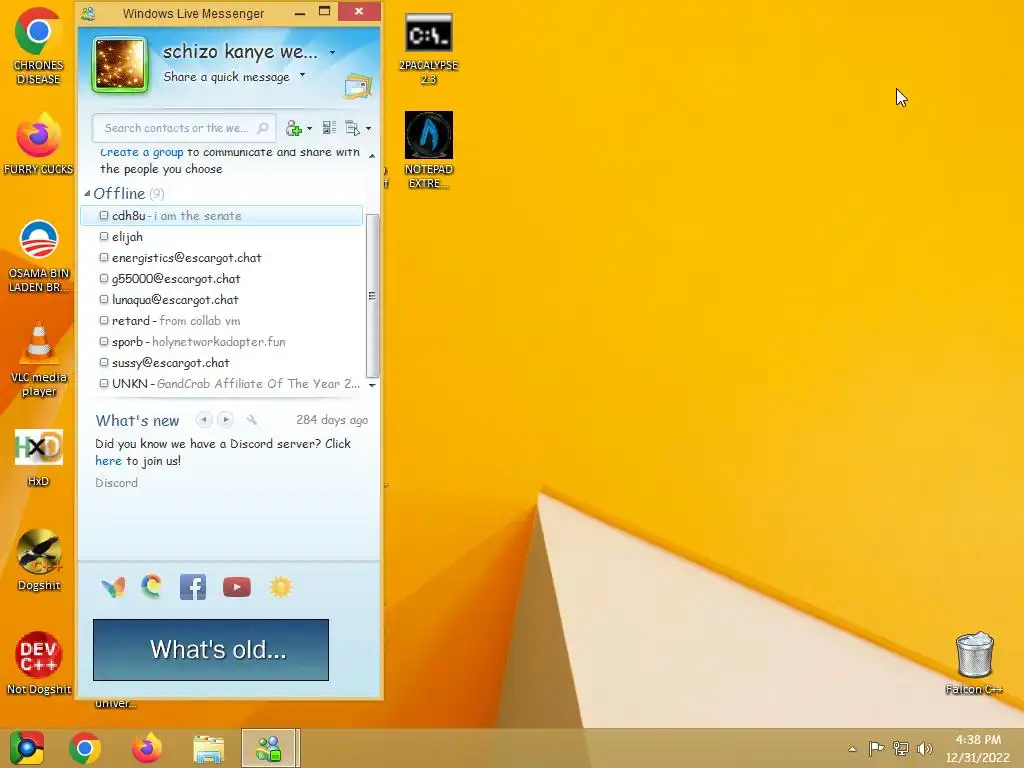Image resolution: width=1024 pixels, height=768 pixels.
Task: Click the taskbar clock showing 4:38 PM
Action: [978, 748]
